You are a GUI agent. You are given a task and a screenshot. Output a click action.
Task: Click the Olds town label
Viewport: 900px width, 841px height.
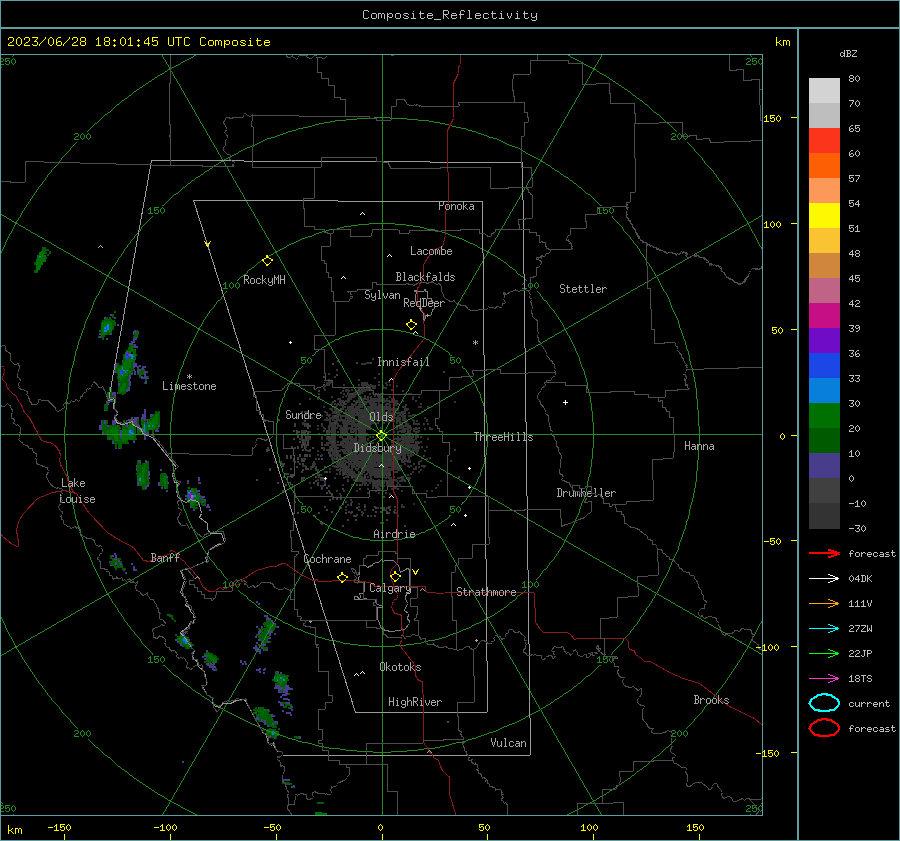(381, 417)
